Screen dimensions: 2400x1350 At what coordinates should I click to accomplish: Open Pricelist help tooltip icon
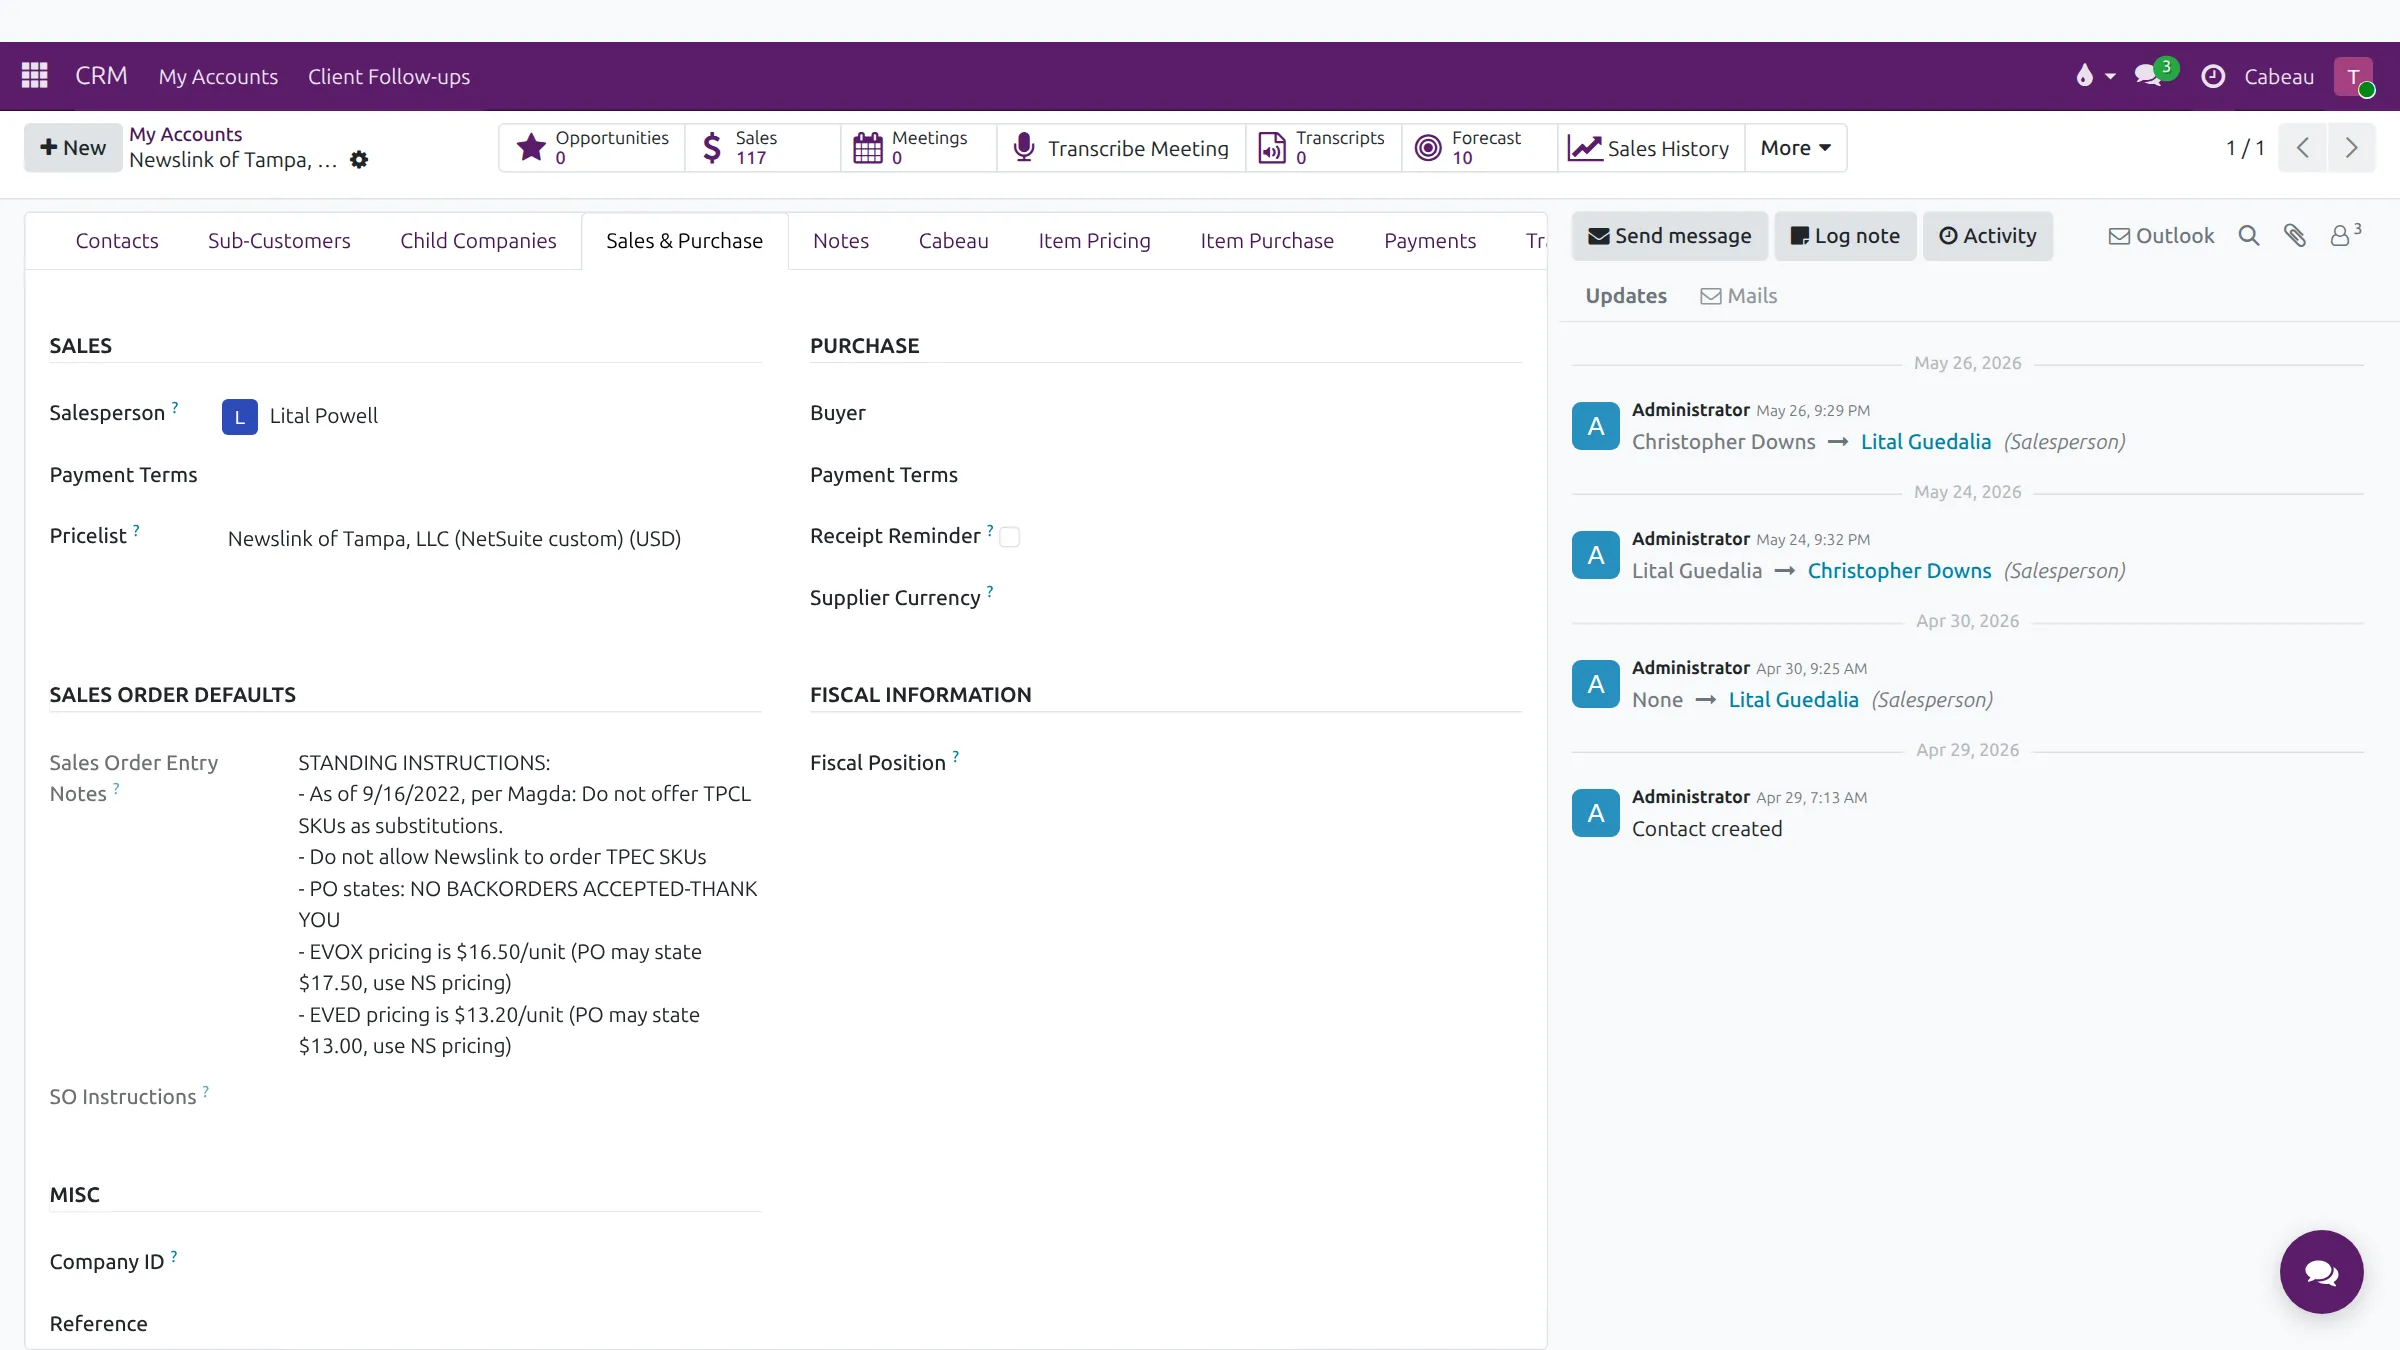[x=136, y=530]
